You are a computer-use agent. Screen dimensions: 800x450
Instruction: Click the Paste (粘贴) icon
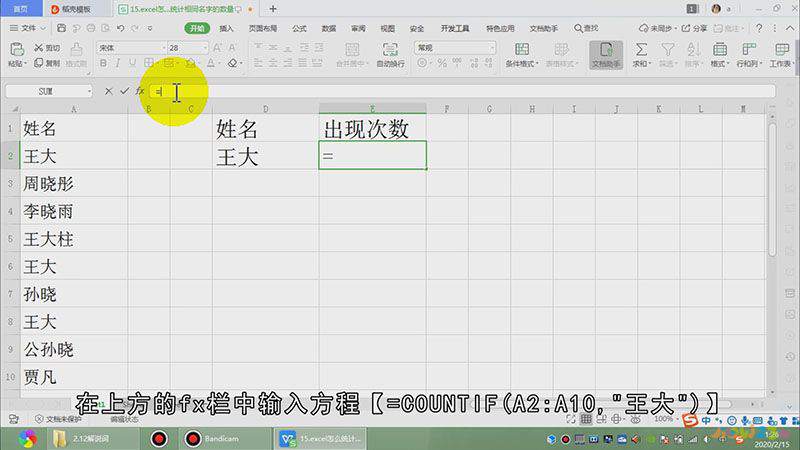pyautogui.click(x=16, y=49)
